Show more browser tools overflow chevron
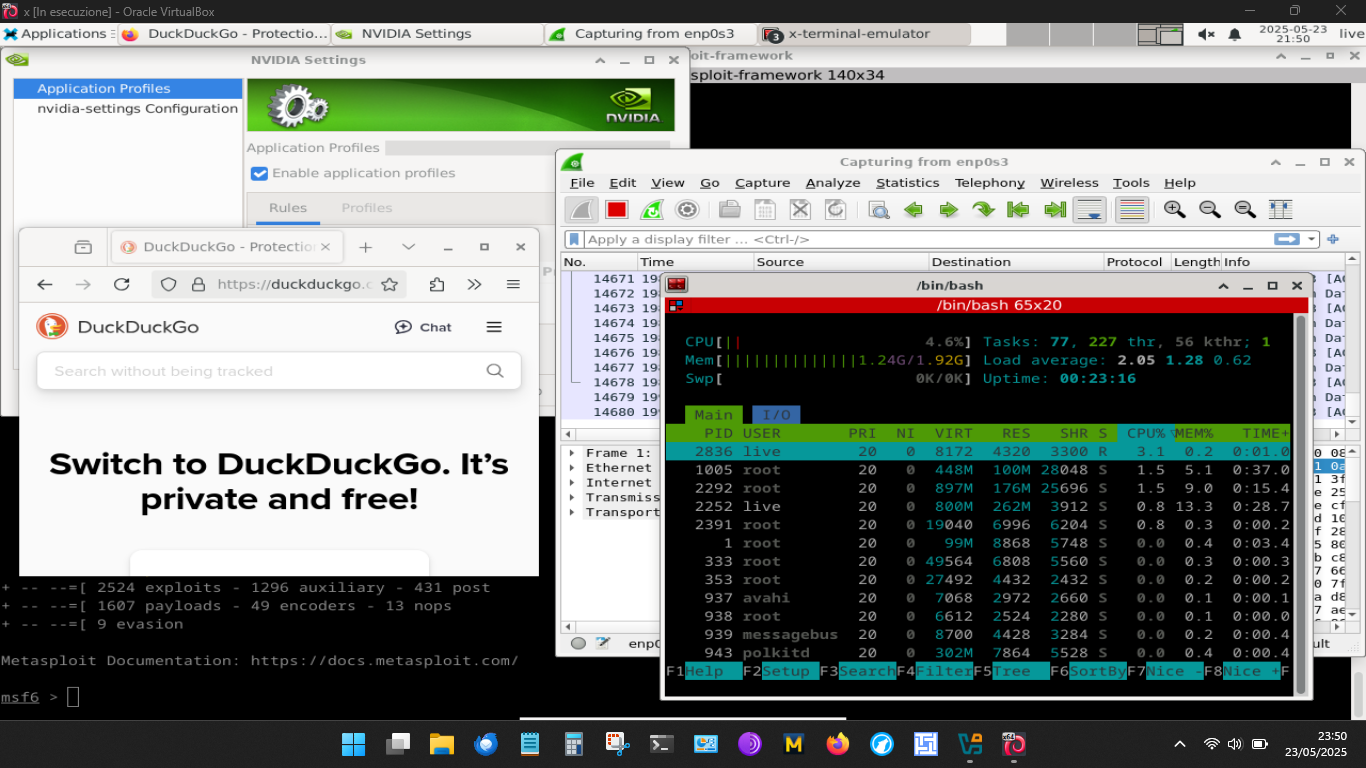Image resolution: width=1366 pixels, height=768 pixels. [474, 284]
